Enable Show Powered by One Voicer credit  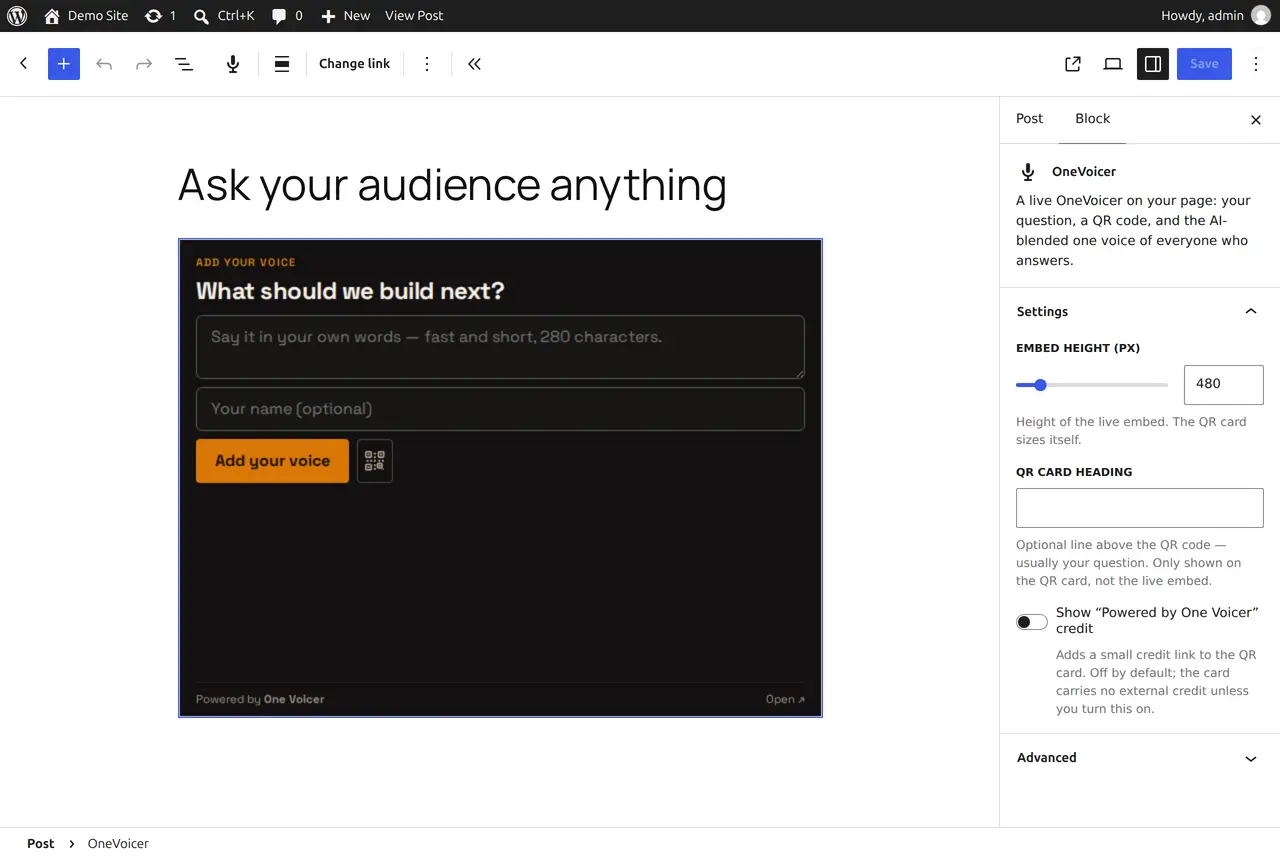click(x=1032, y=622)
